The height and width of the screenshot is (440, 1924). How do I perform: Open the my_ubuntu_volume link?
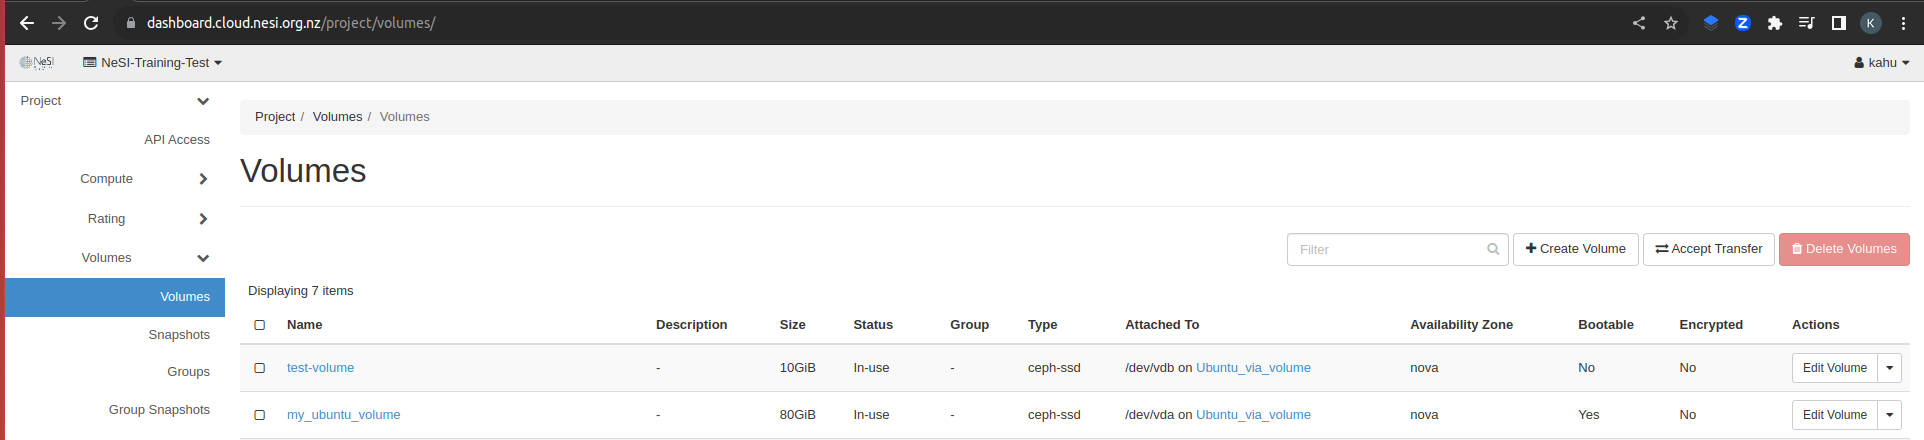343,415
